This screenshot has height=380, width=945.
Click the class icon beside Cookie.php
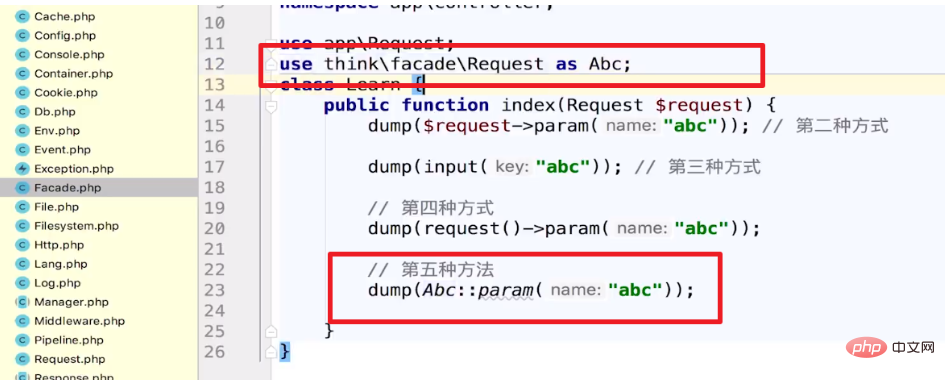point(22,93)
